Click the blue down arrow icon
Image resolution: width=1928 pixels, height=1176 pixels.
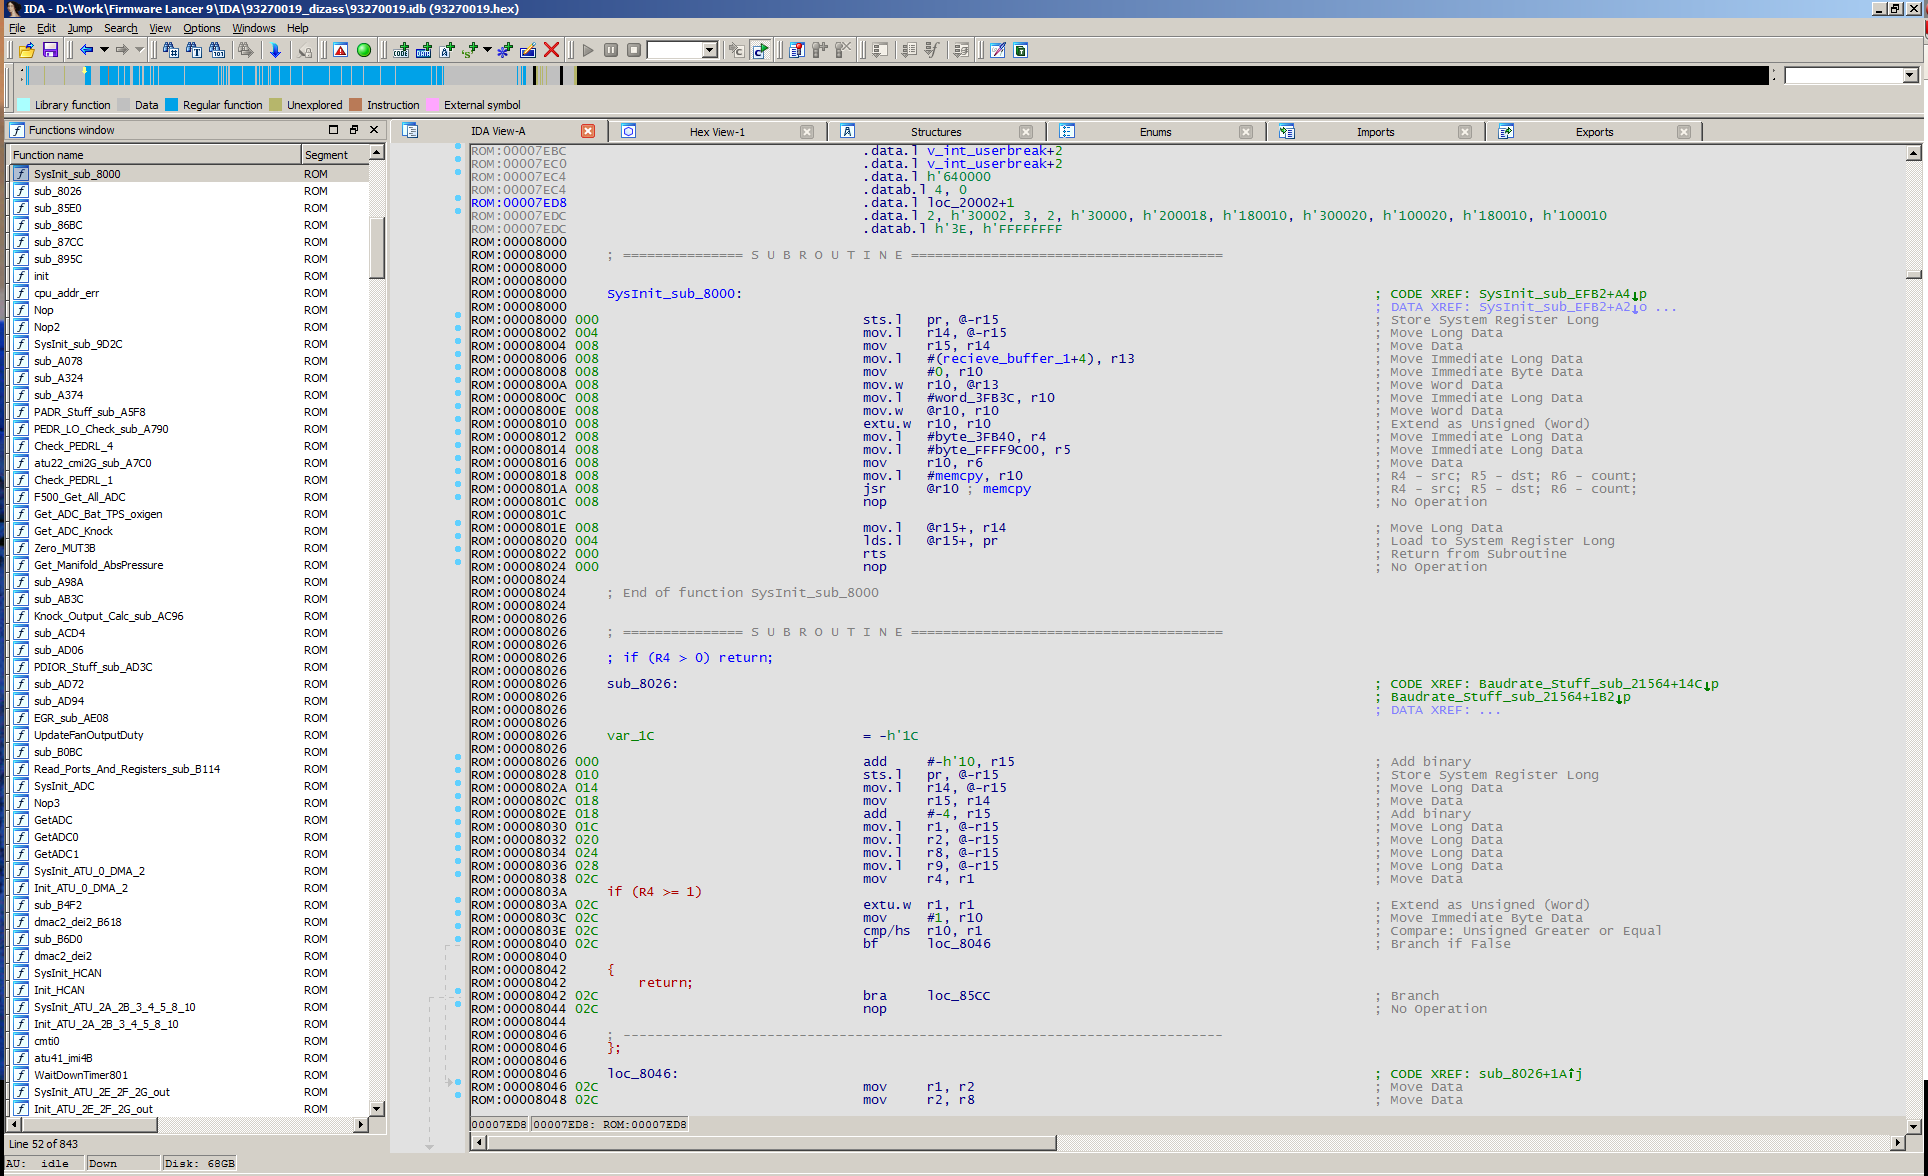coord(275,50)
